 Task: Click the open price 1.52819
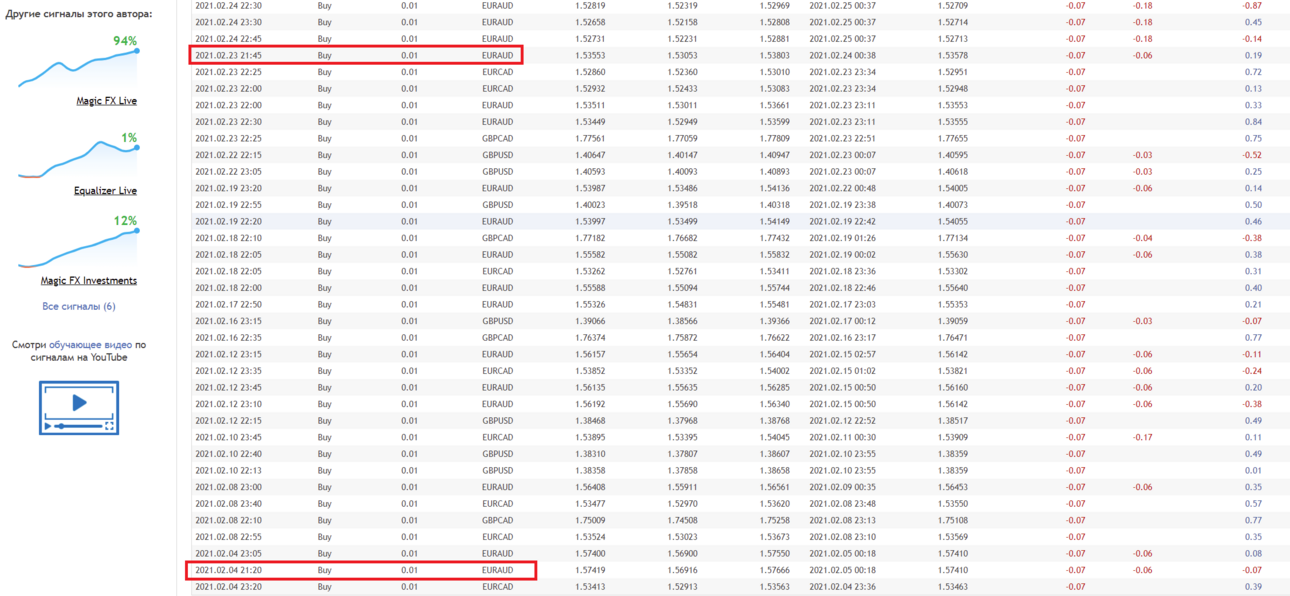(590, 5)
